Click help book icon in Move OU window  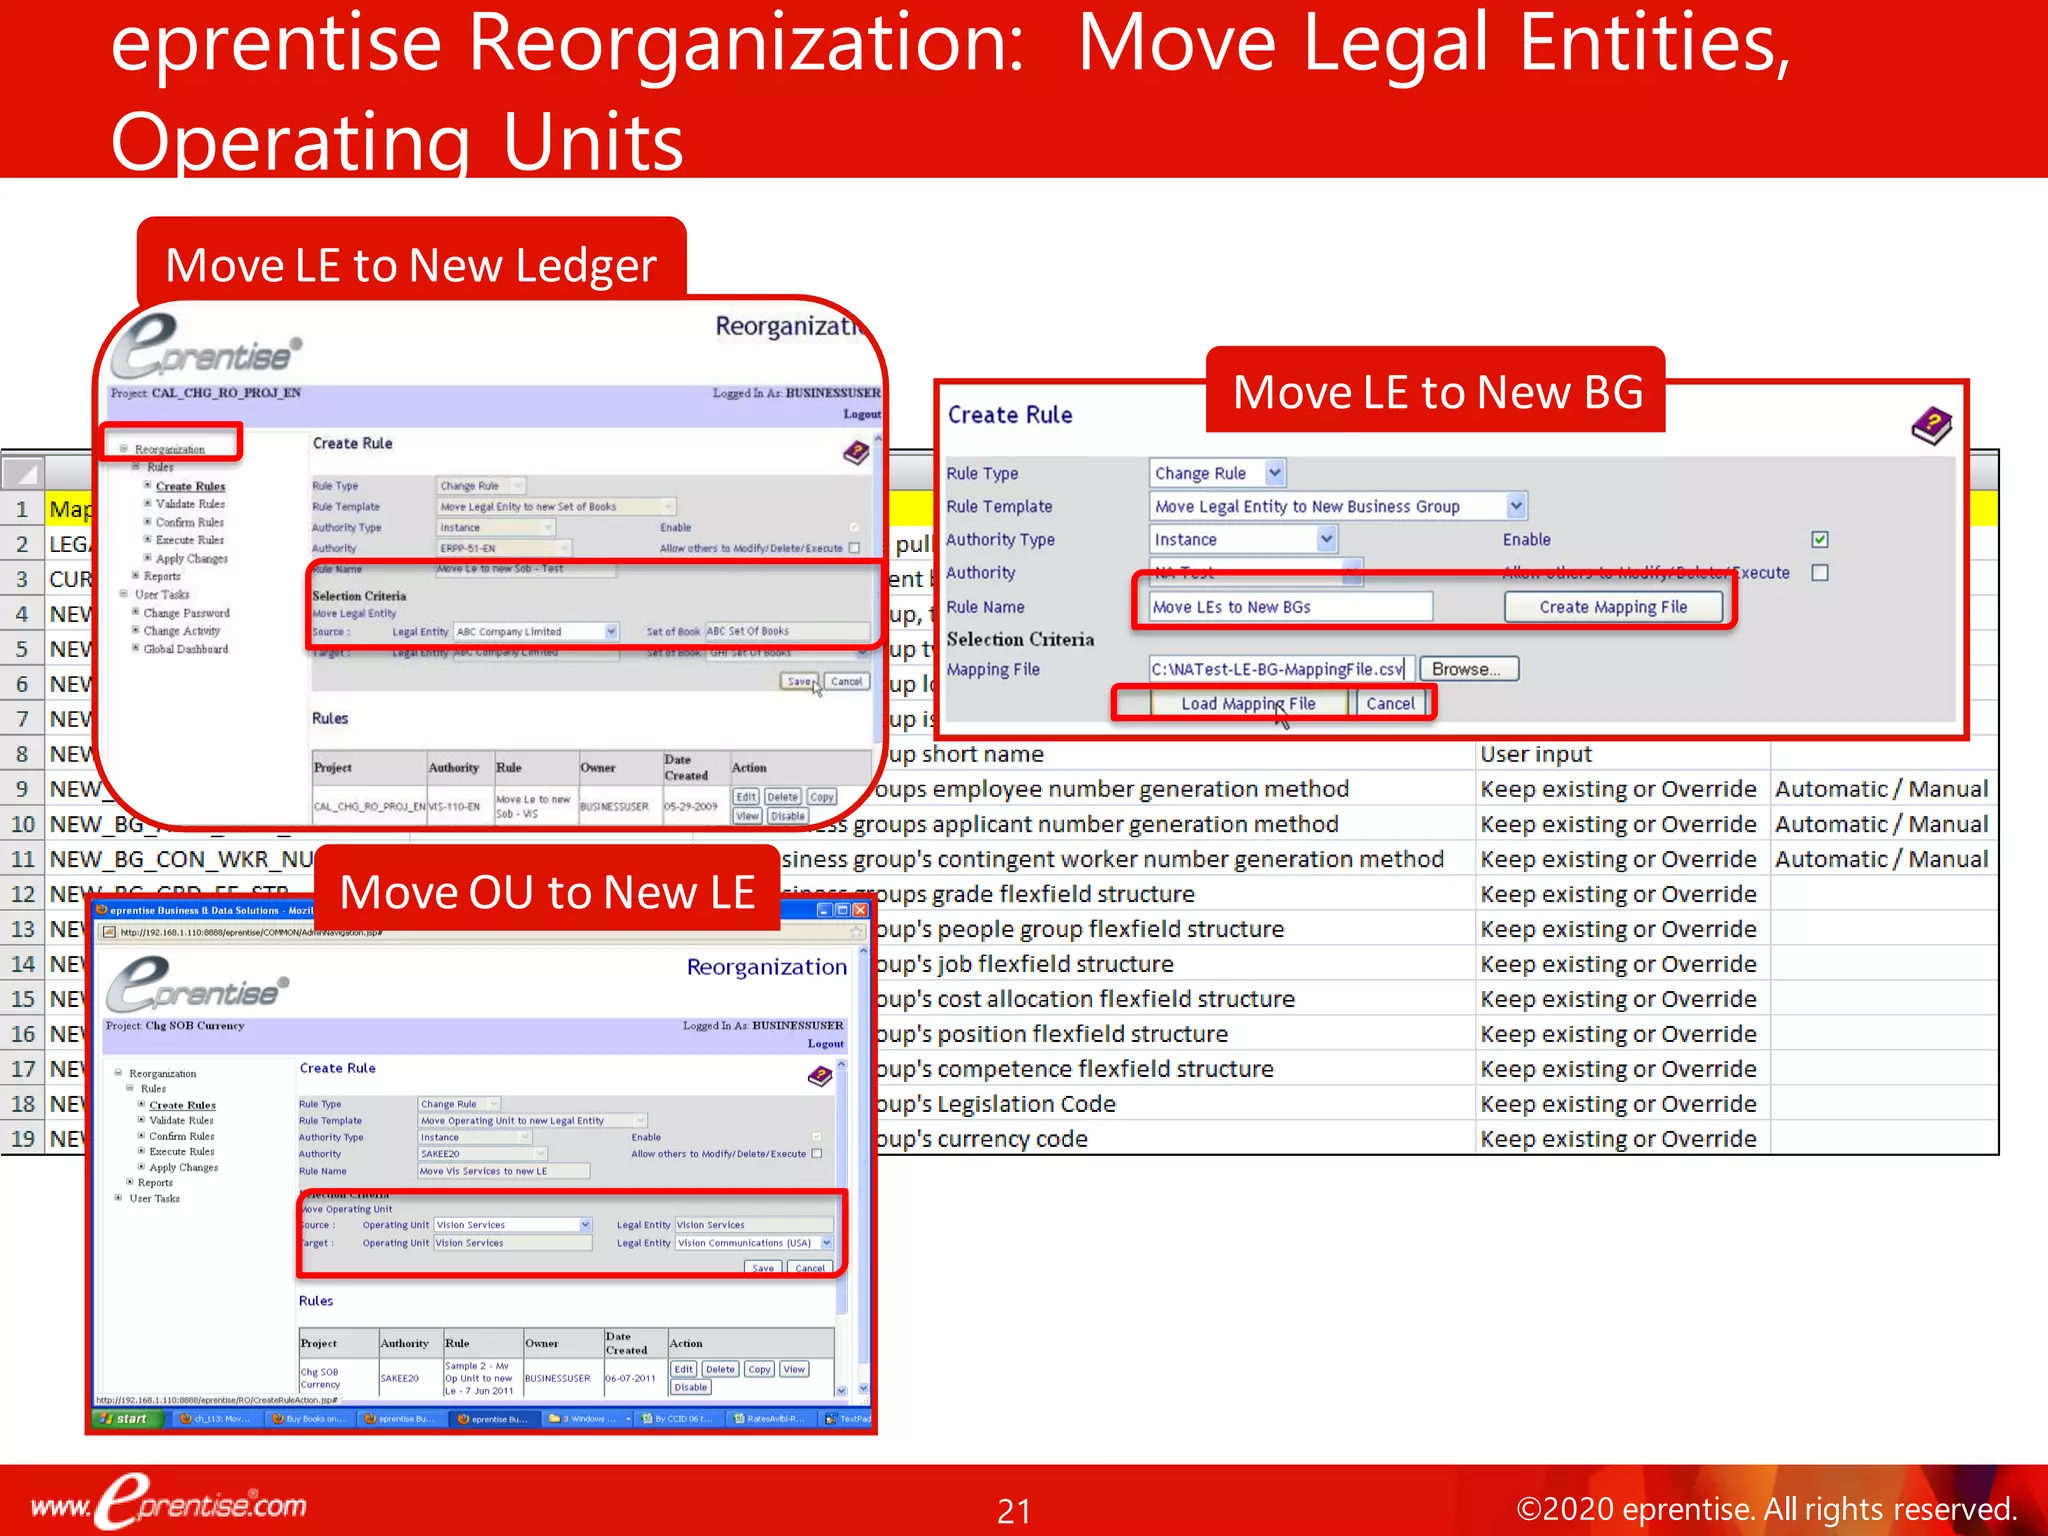[x=820, y=1076]
